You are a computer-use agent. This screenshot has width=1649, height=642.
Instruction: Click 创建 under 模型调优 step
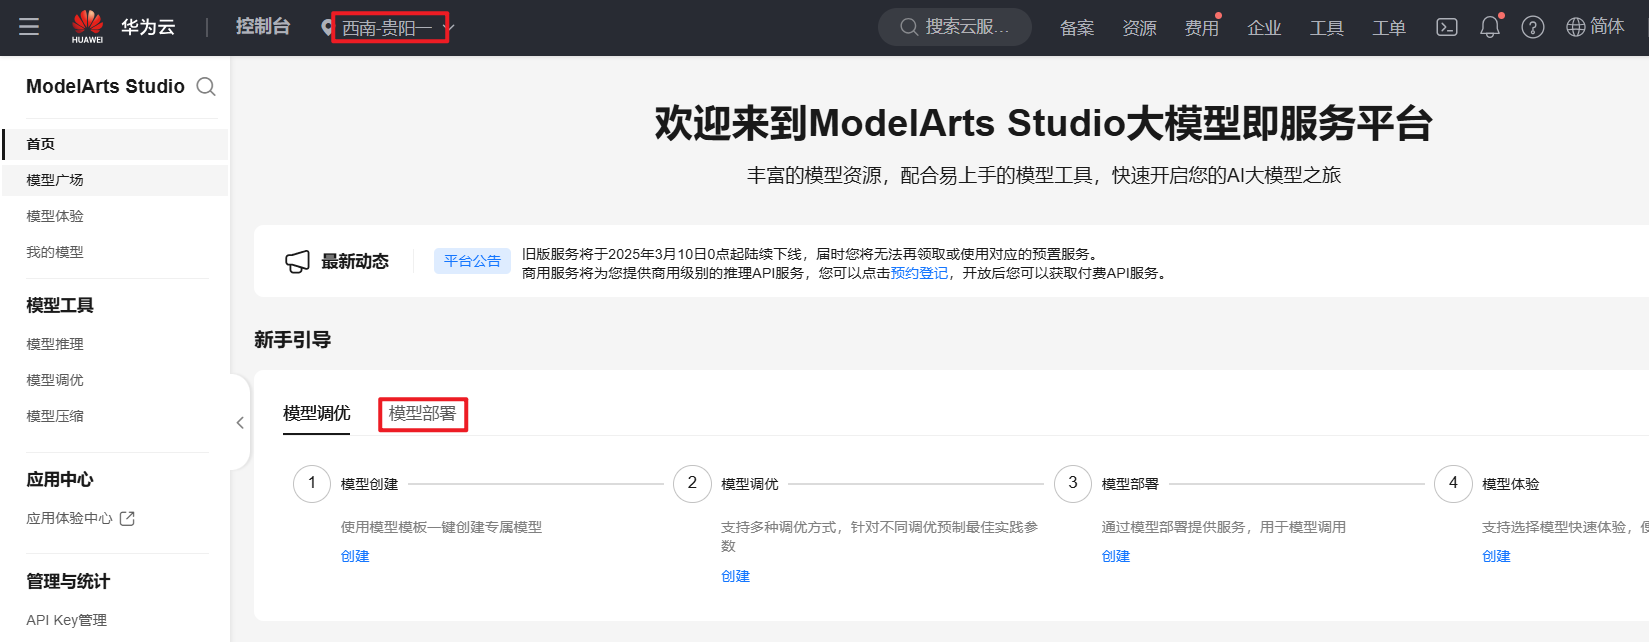click(x=735, y=576)
